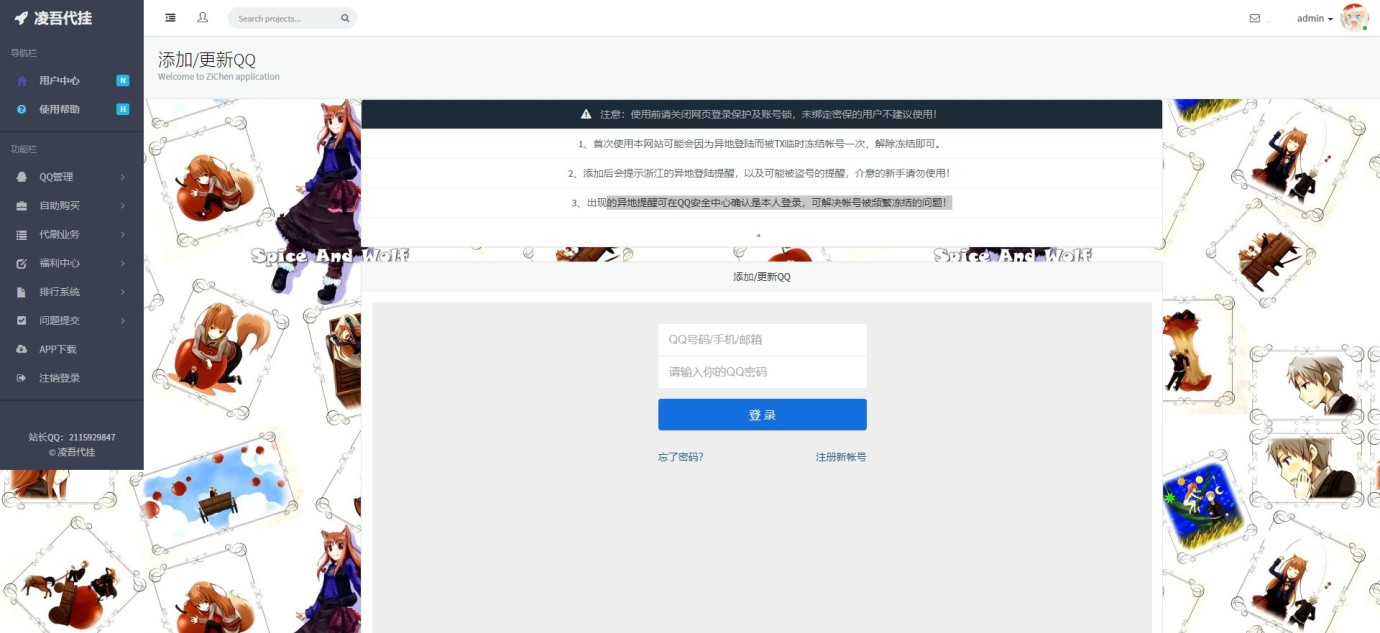Click notice line 3 about QQ安全中心
This screenshot has width=1380, height=633.
pyautogui.click(x=762, y=203)
